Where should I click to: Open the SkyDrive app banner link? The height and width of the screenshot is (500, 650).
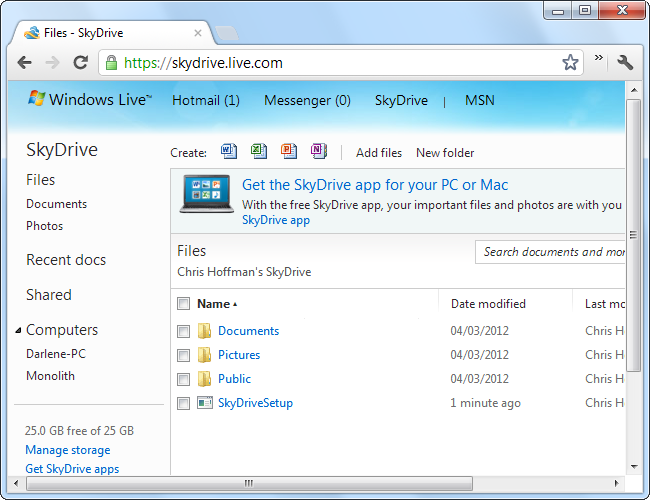276,220
